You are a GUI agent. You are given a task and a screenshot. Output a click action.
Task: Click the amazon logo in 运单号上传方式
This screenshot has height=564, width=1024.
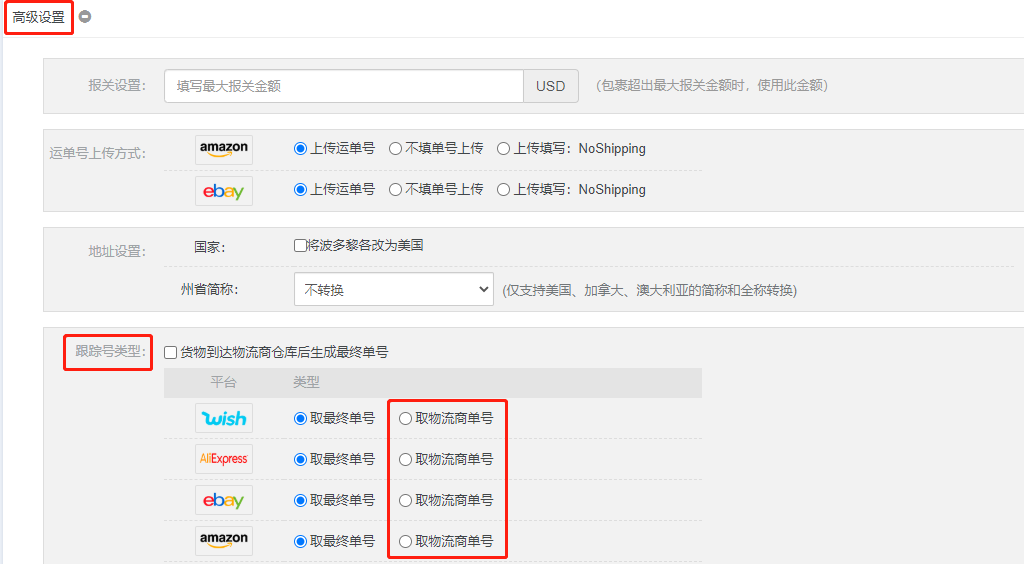pos(223,149)
